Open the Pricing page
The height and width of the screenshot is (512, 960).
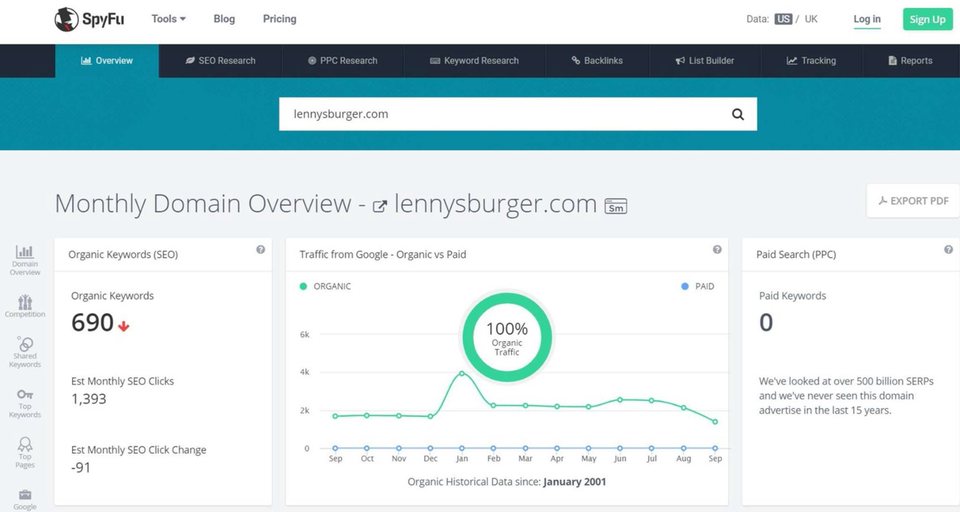[x=279, y=19]
